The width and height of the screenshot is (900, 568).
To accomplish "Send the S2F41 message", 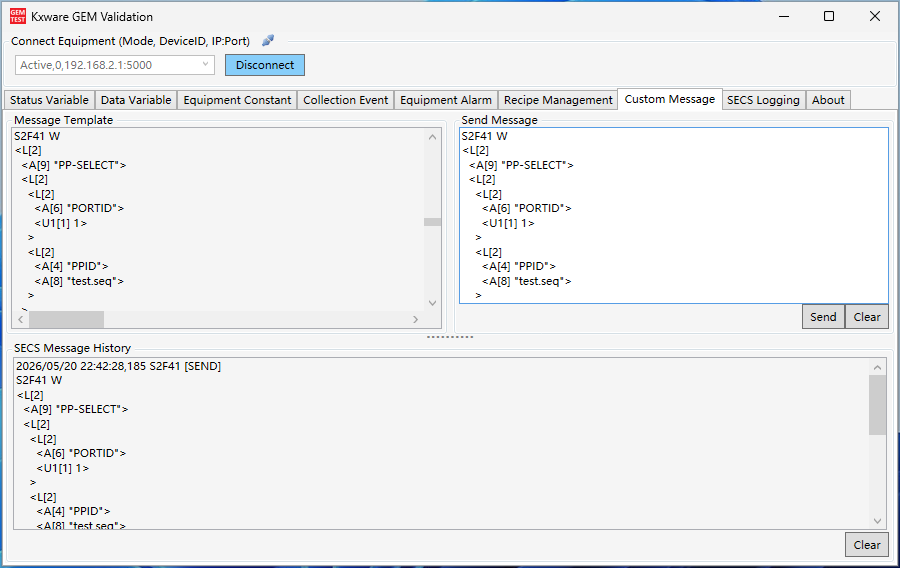I will tap(823, 317).
